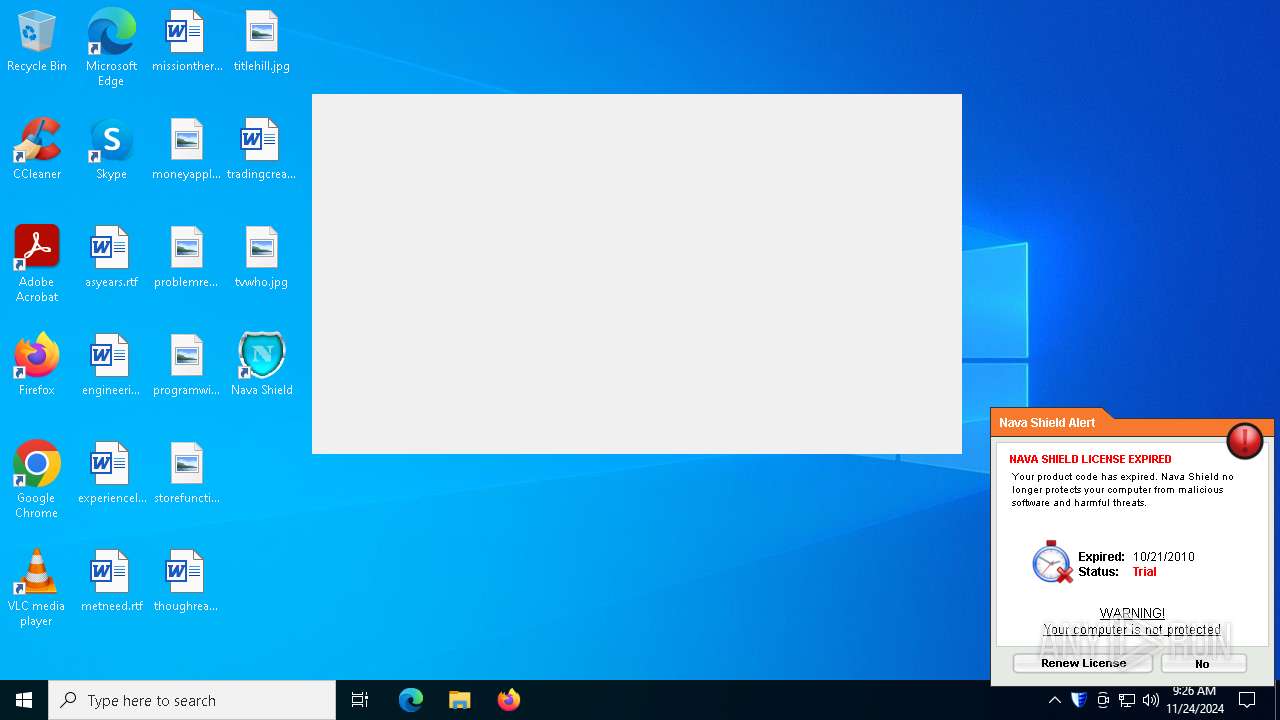Select the asyears.rtf document icon

pos(111,258)
